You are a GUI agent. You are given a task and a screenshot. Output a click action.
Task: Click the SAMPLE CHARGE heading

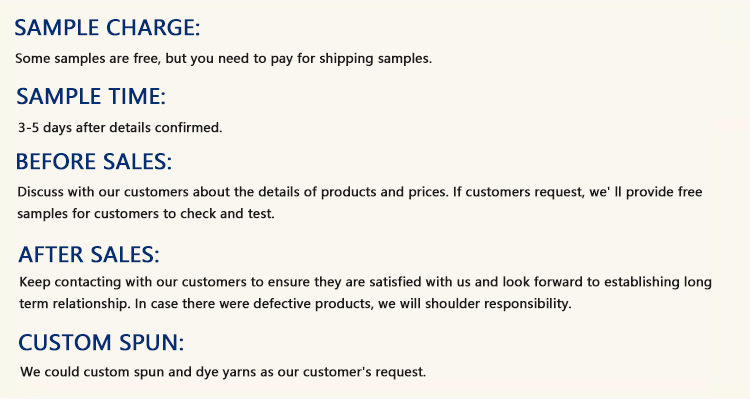pyautogui.click(x=114, y=26)
